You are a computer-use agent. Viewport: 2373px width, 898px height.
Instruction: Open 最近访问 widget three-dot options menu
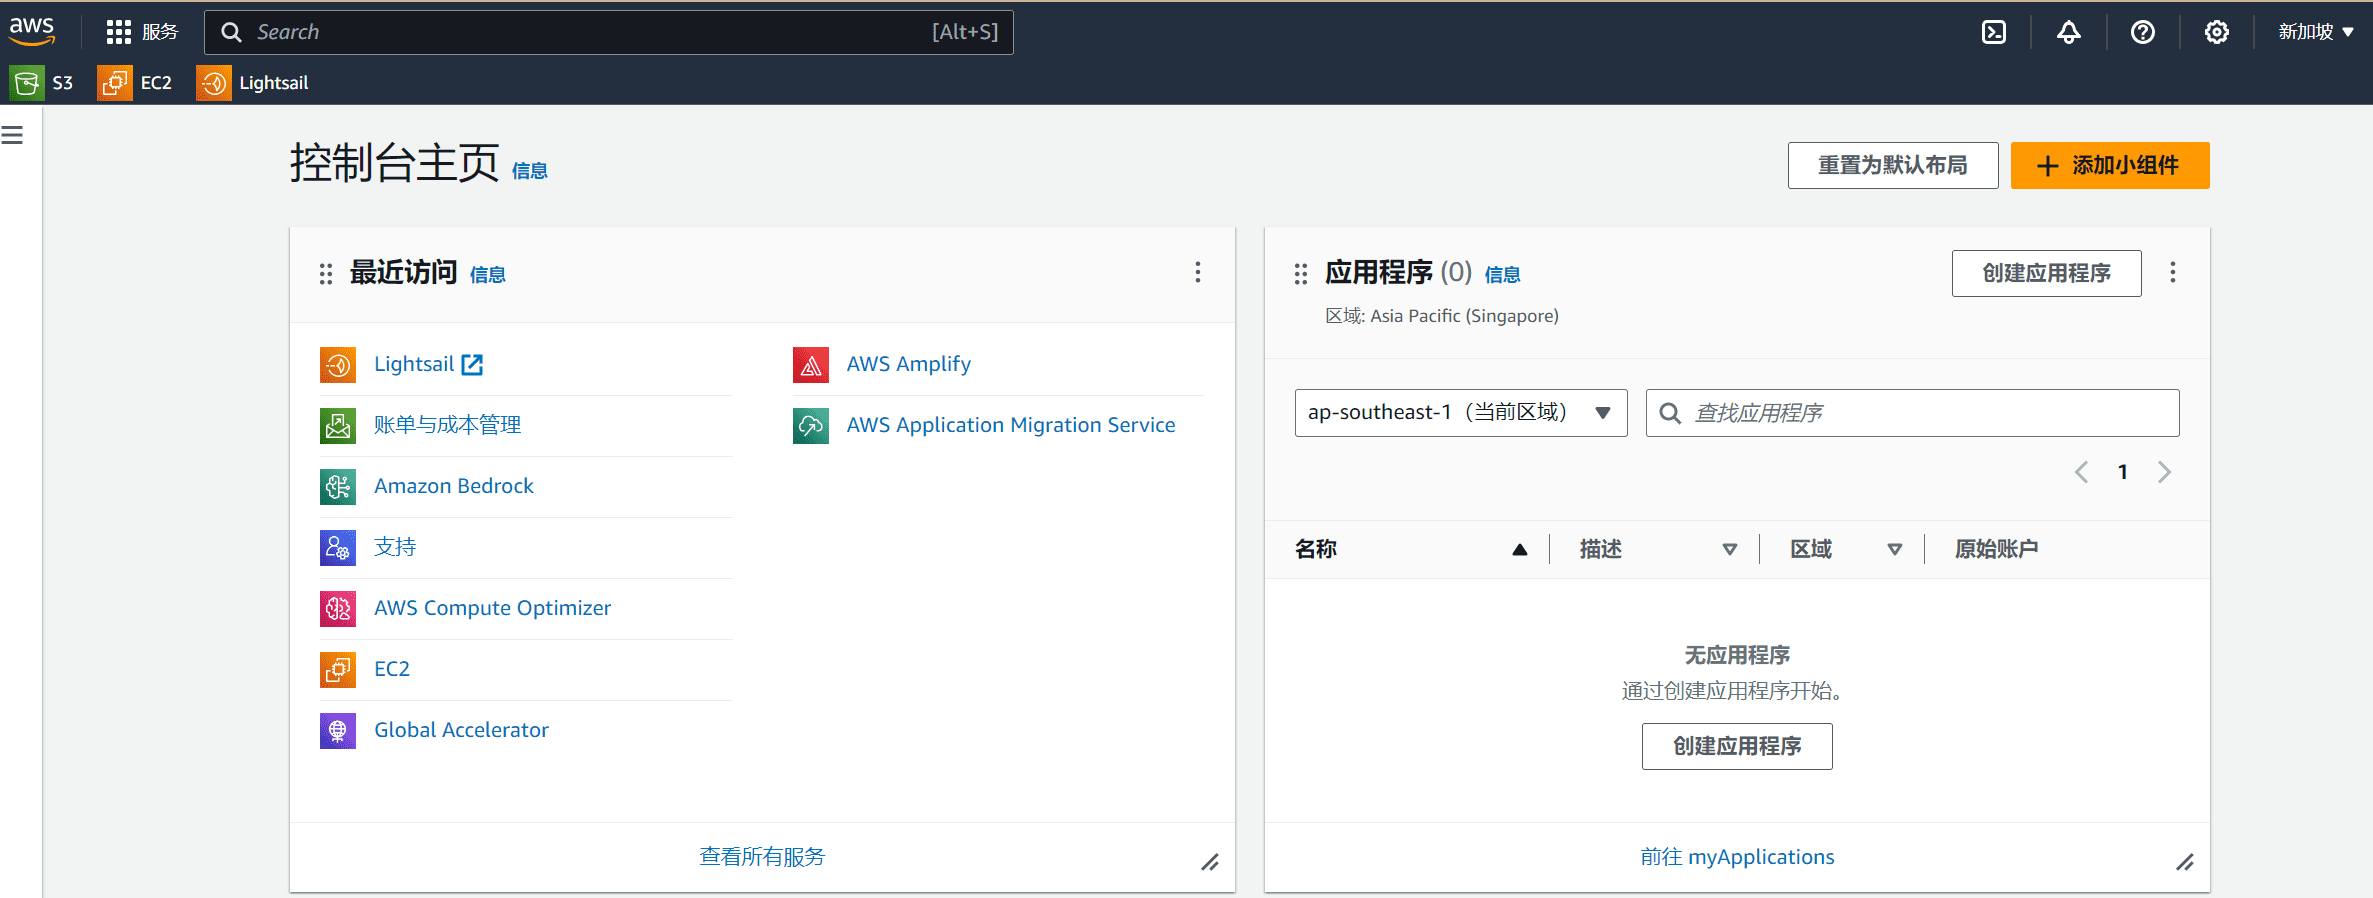coord(1197,273)
